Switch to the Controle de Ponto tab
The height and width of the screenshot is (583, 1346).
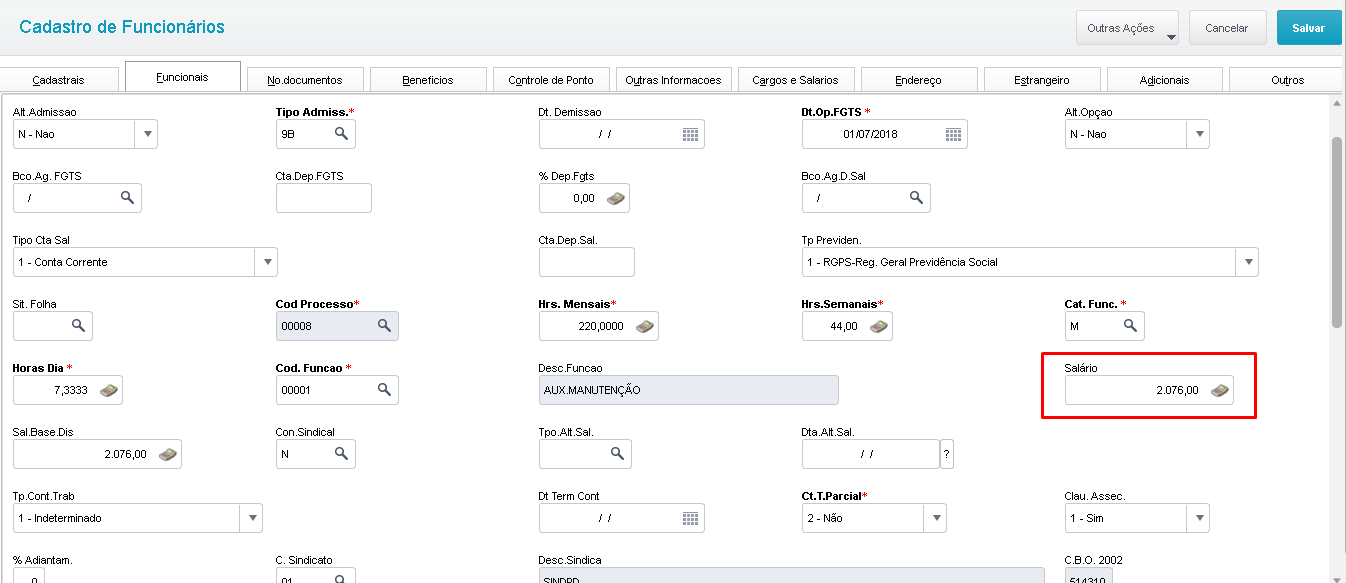pyautogui.click(x=551, y=80)
